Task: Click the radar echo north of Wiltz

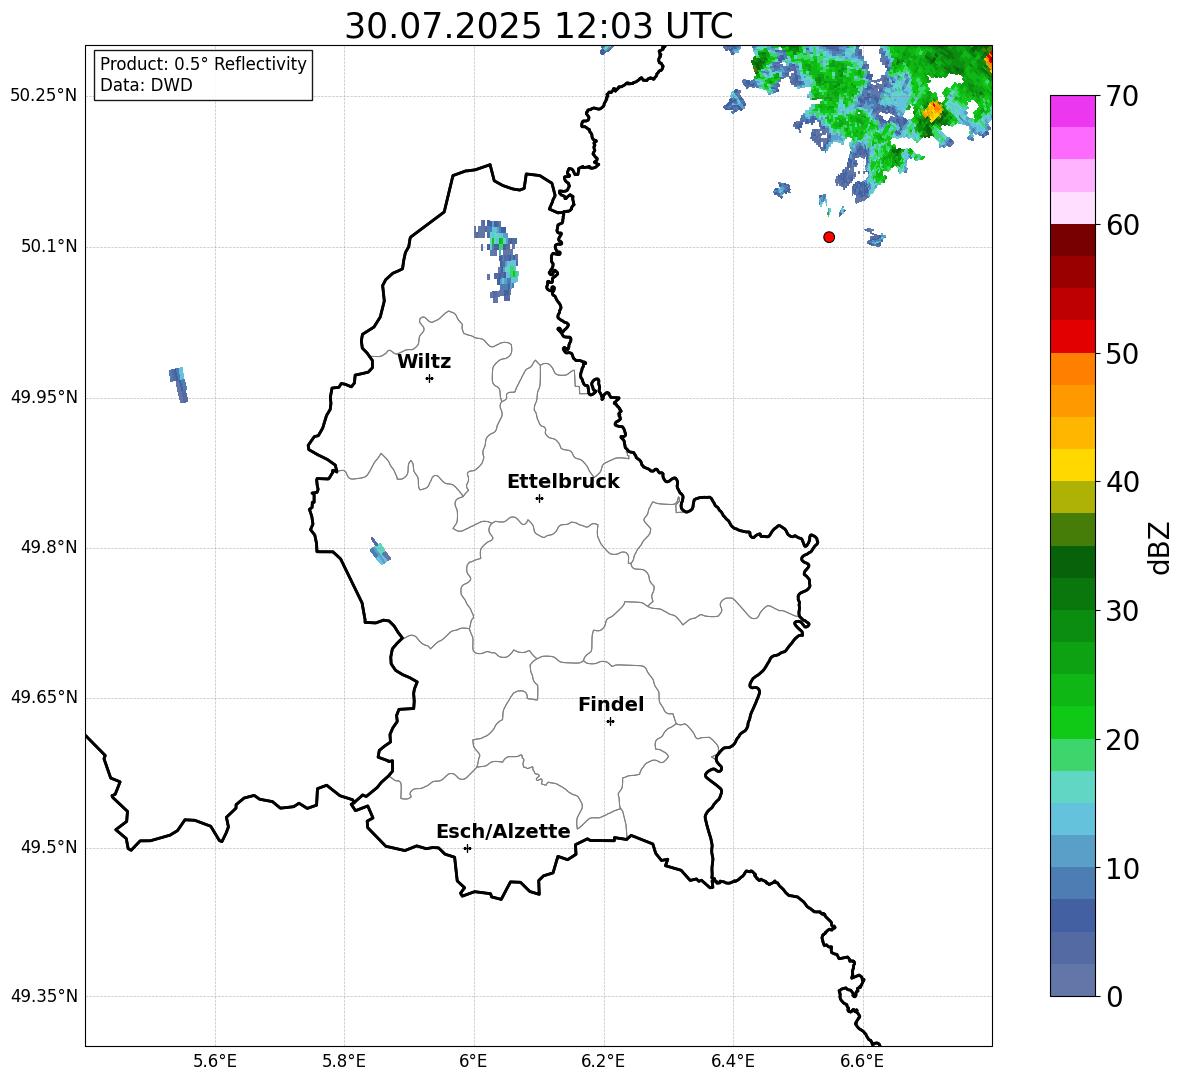Action: tap(498, 260)
